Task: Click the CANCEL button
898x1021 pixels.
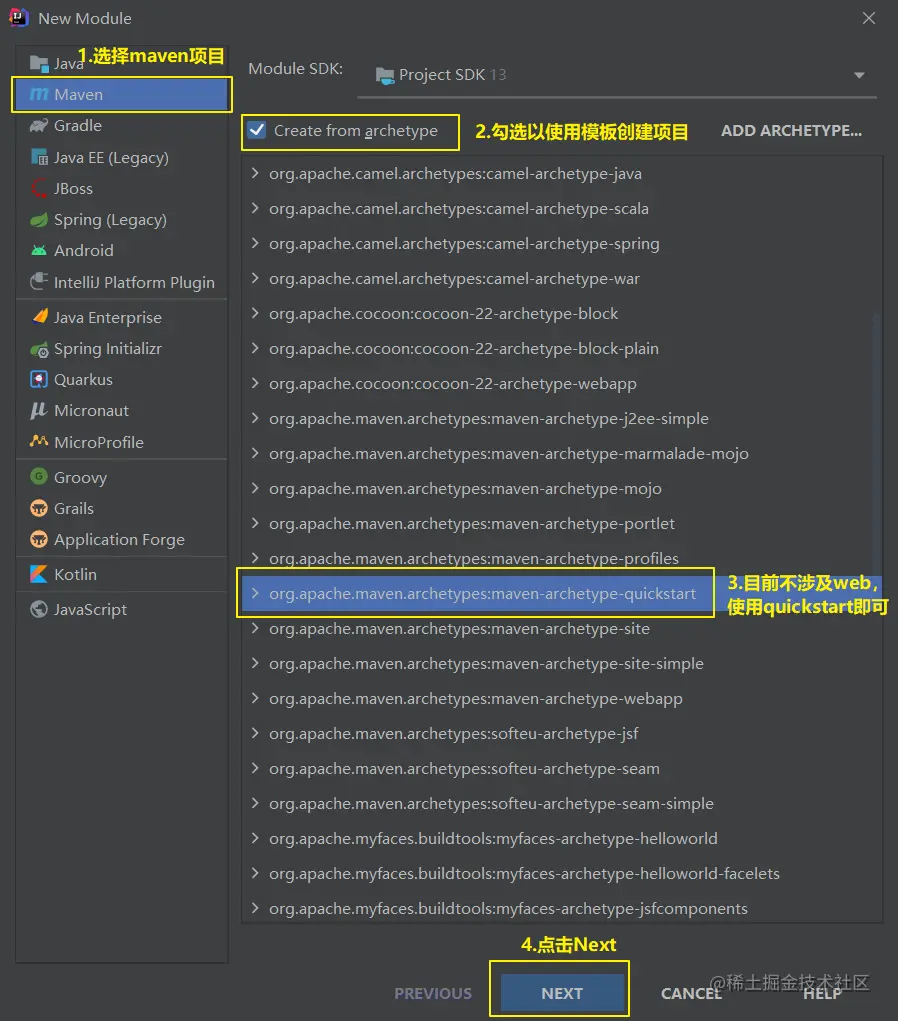Action: [692, 993]
